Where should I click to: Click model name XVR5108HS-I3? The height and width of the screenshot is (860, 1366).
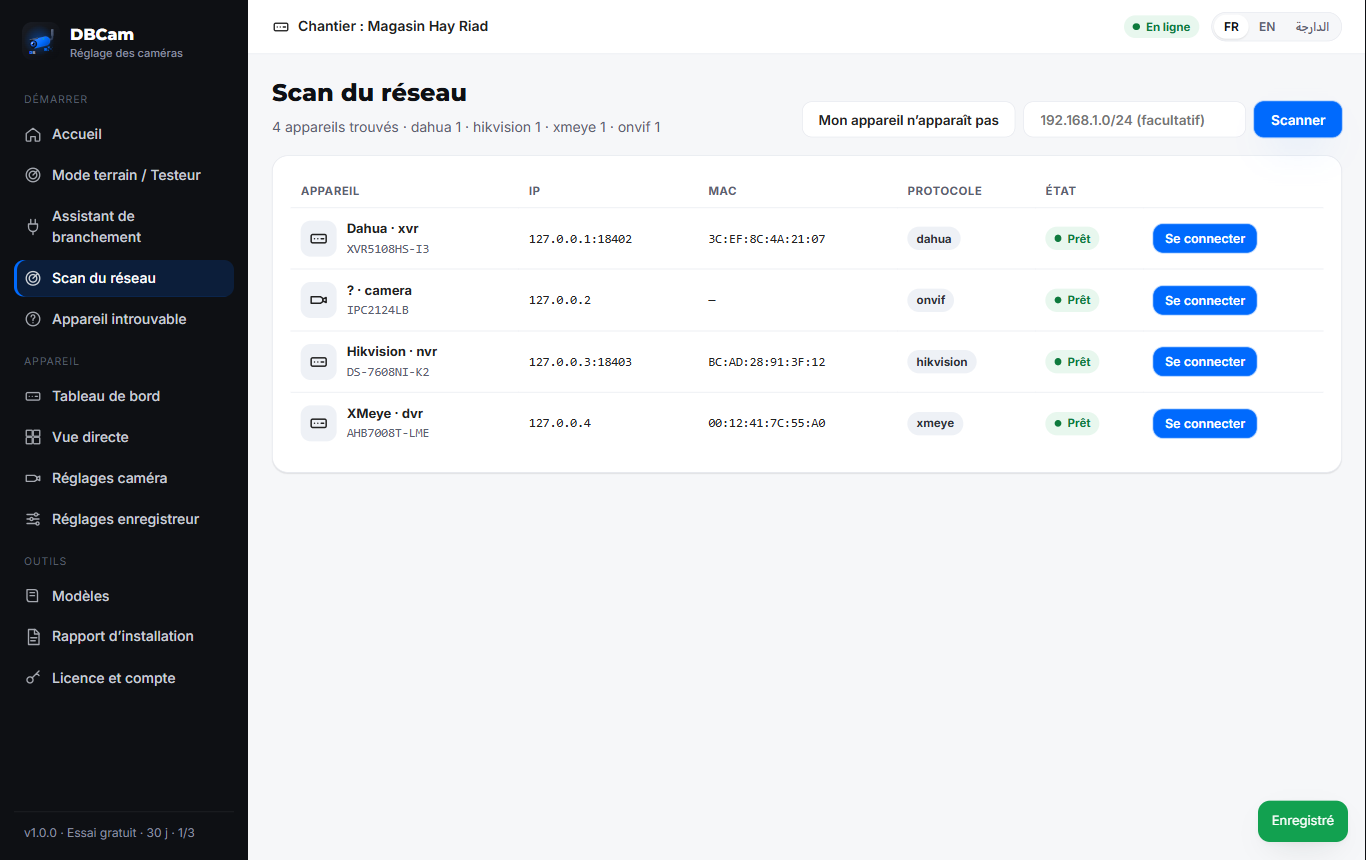click(388, 249)
